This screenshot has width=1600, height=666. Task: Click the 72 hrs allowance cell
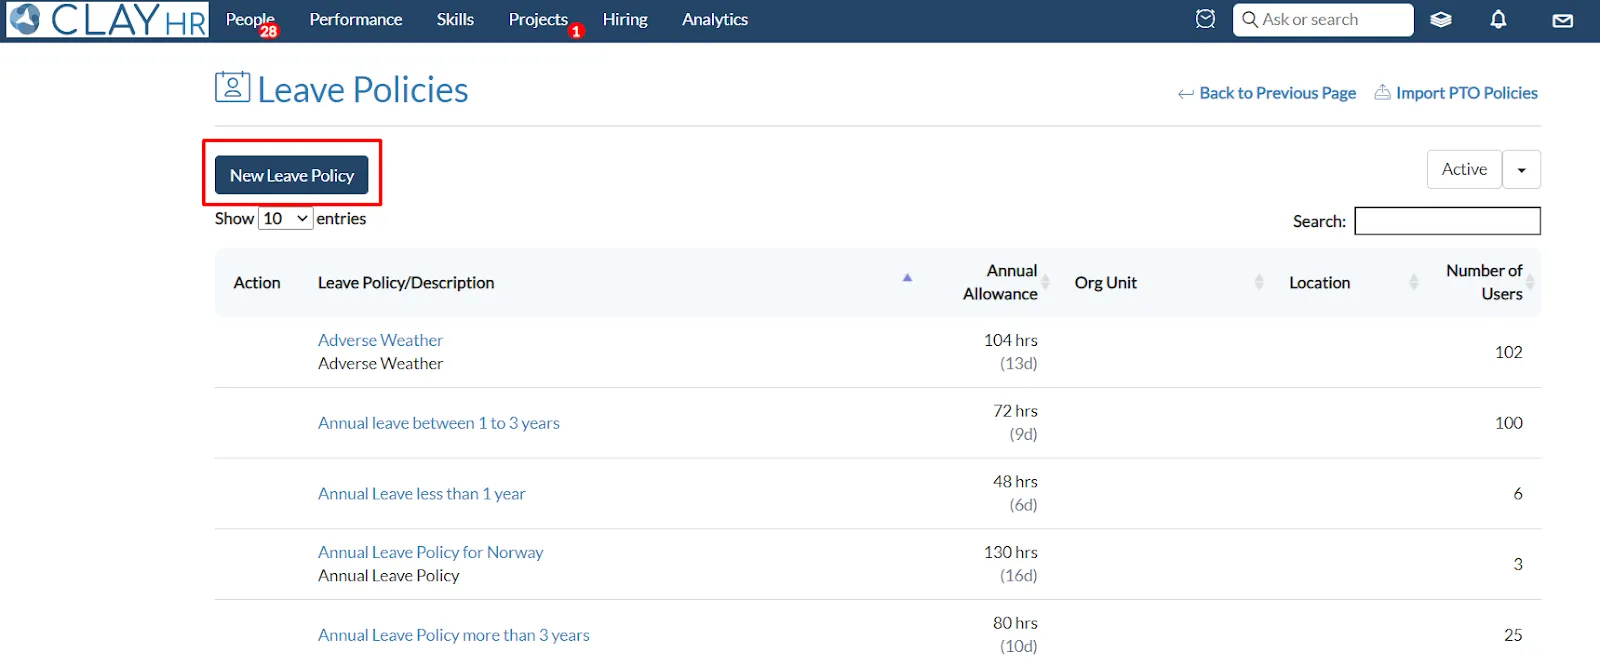click(1015, 422)
